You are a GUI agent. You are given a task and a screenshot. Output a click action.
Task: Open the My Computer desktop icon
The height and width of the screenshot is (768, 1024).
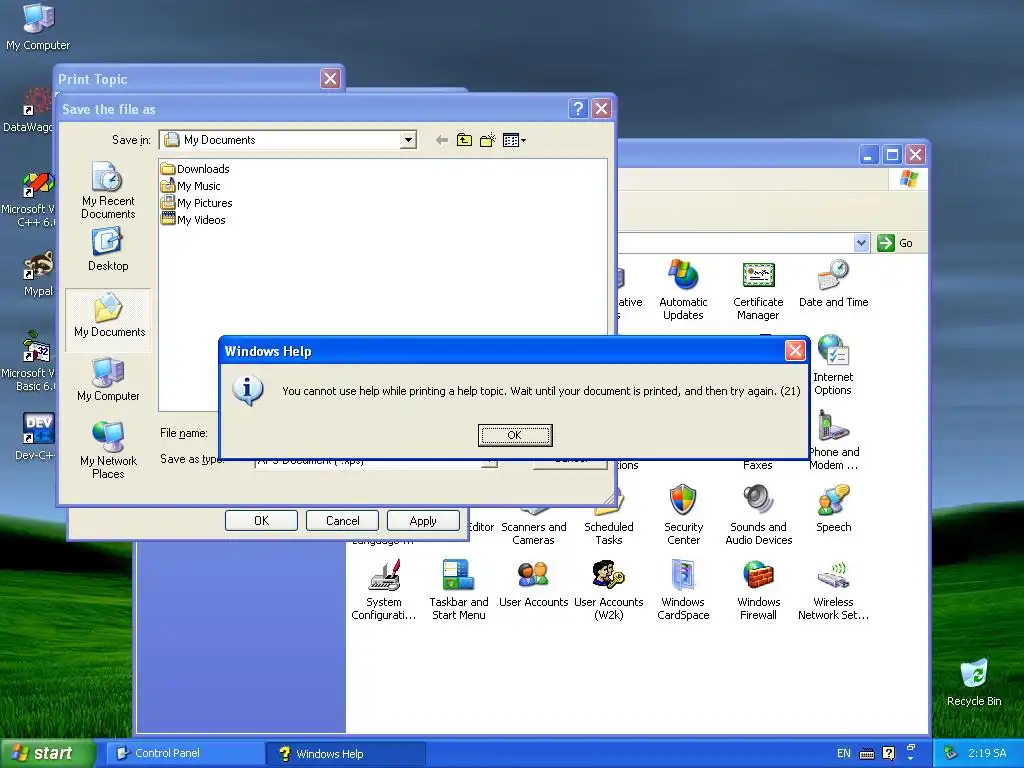pos(38,27)
